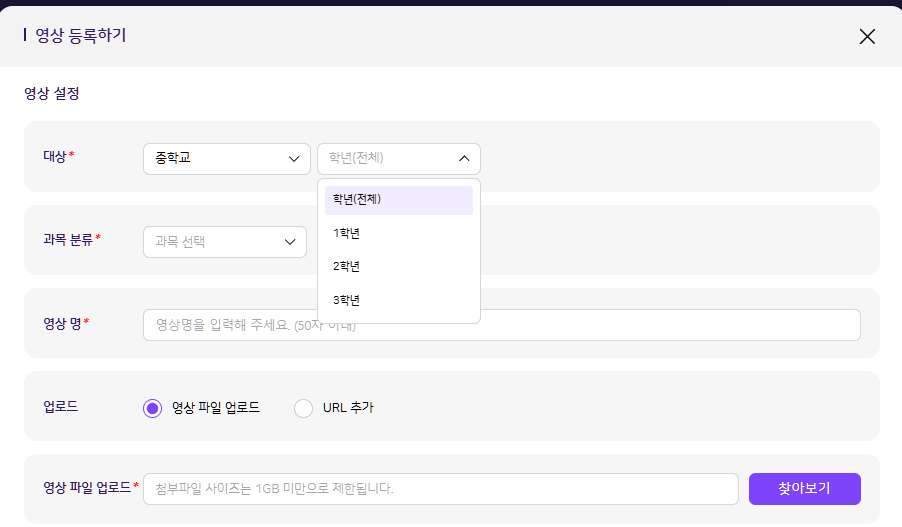The image size is (902, 527).
Task: Pick the highlighted 학년(전체) list option
Action: [x=398, y=199]
